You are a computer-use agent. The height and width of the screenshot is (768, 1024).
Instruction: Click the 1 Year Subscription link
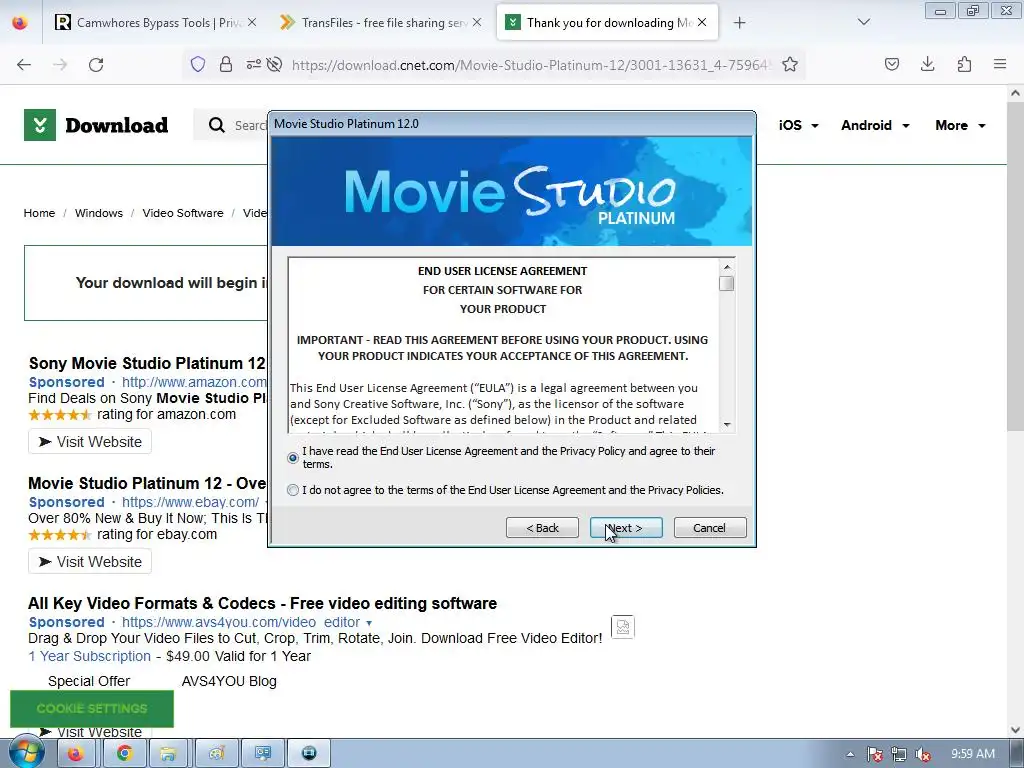89,656
